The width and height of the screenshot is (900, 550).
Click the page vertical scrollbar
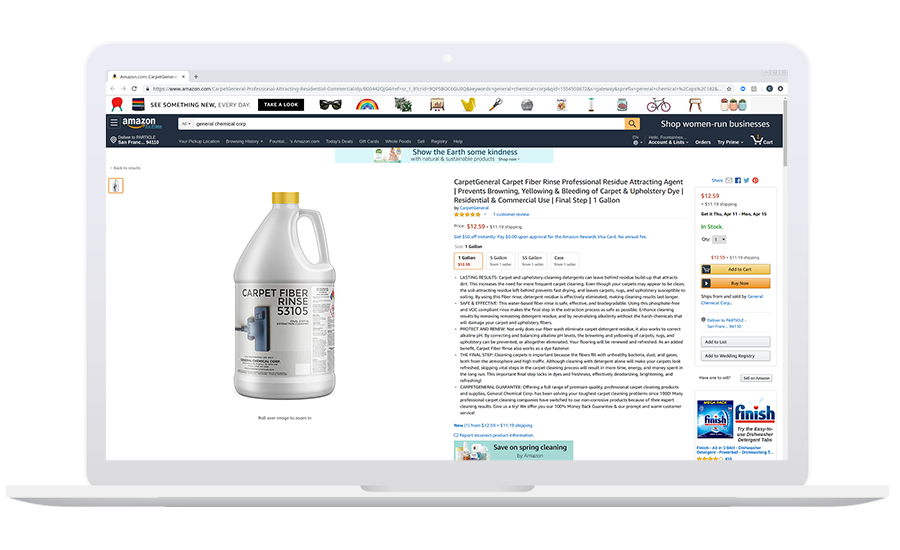click(785, 132)
